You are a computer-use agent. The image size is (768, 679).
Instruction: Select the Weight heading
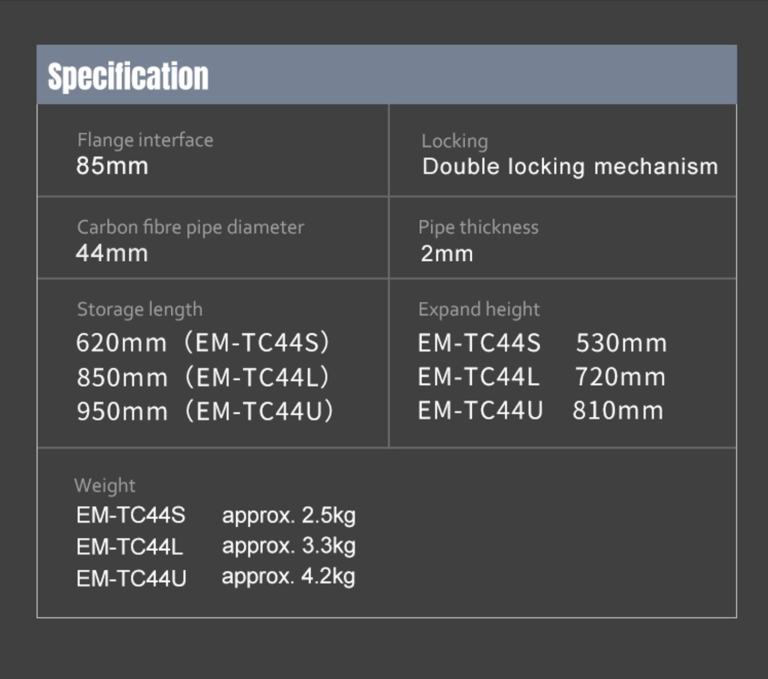[105, 485]
